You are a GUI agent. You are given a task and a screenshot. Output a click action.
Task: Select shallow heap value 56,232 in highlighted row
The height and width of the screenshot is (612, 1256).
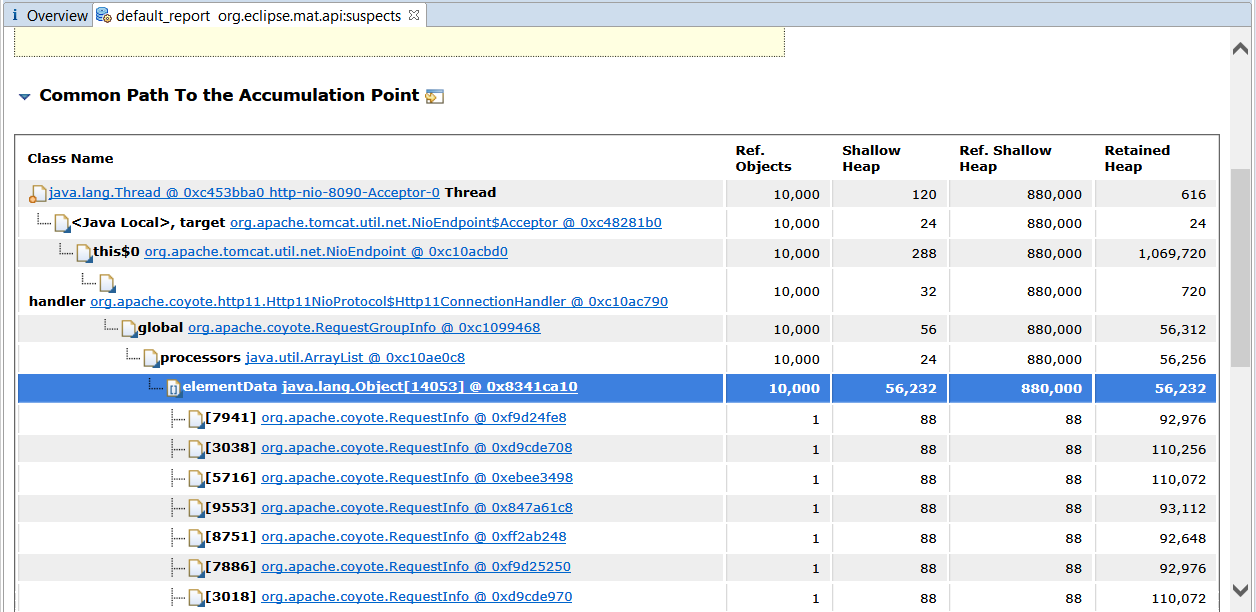(x=910, y=388)
